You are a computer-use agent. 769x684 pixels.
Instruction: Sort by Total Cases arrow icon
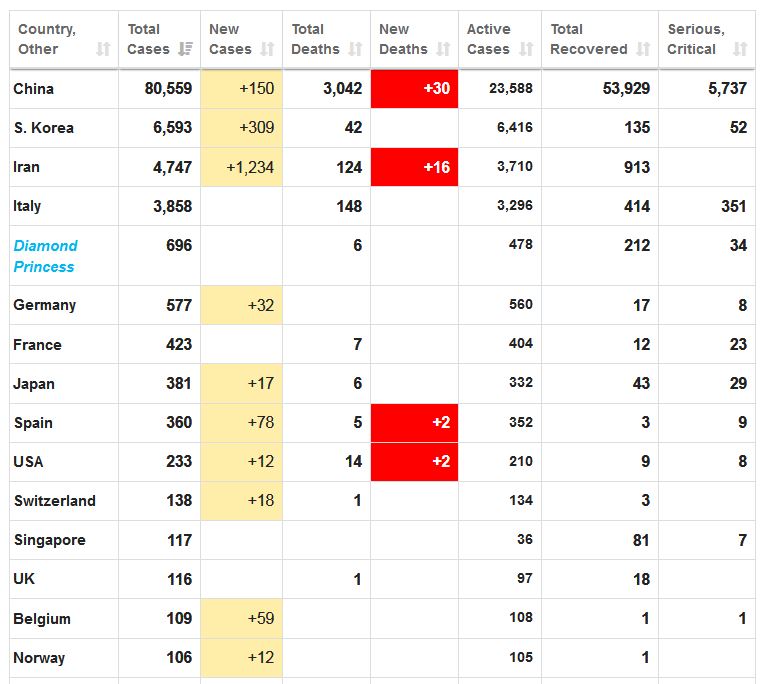[x=185, y=49]
